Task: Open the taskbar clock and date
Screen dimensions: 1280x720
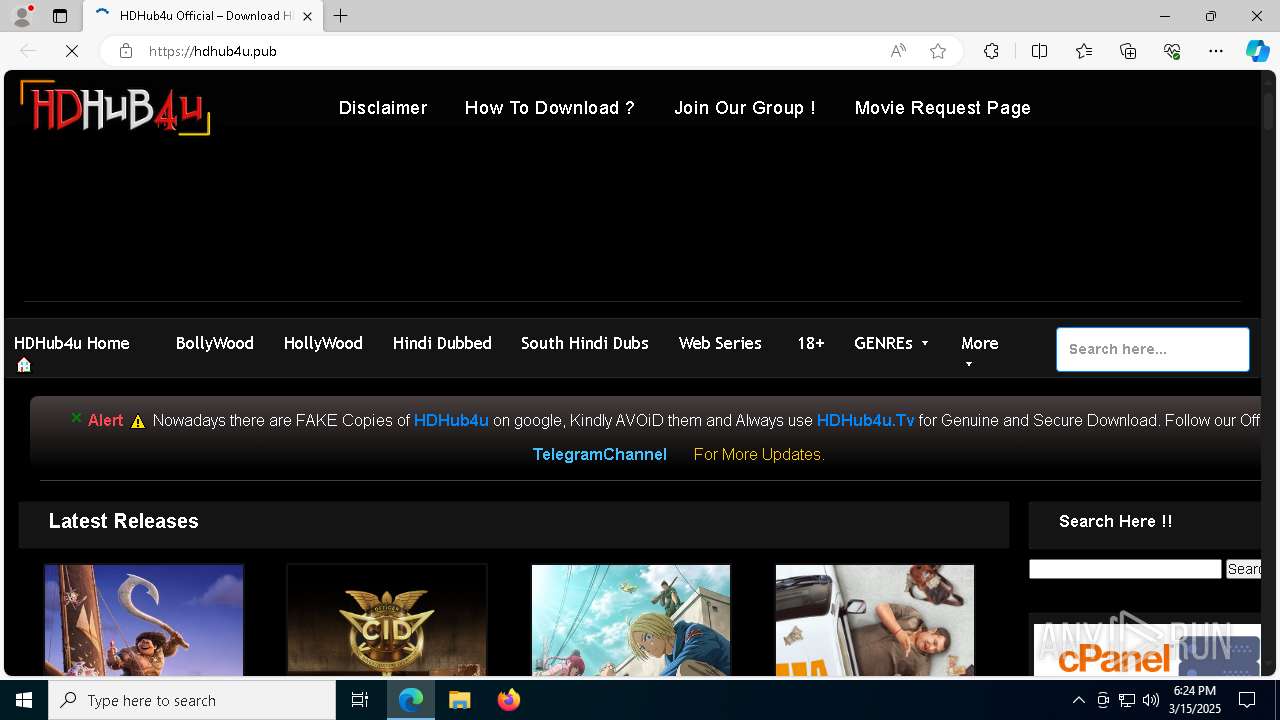Action: [x=1195, y=700]
